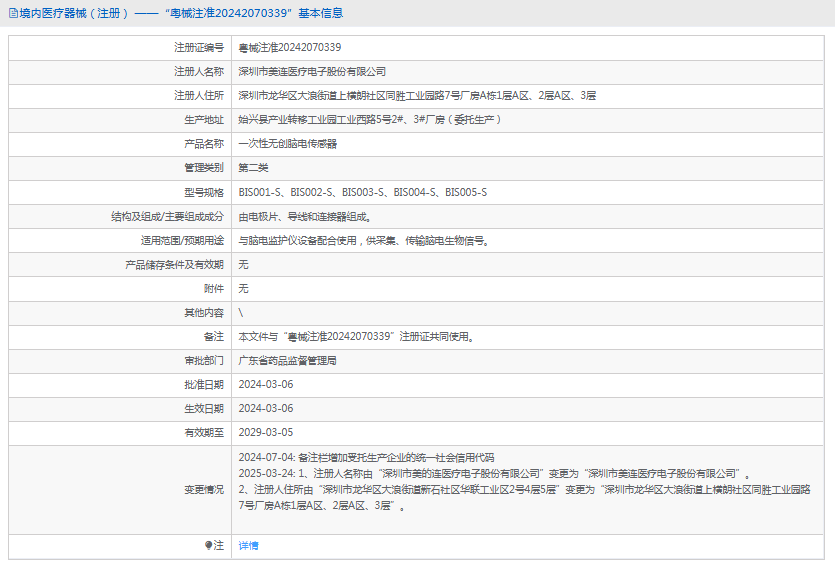Image resolution: width=835 pixels, height=567 pixels.
Task: Select composition text 由电极片、导线和连接器组成
Action: 305,217
